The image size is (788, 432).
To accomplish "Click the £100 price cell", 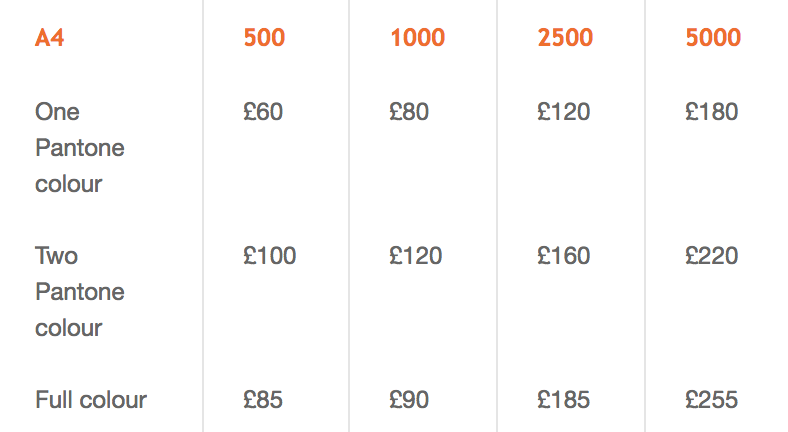I will click(x=270, y=256).
